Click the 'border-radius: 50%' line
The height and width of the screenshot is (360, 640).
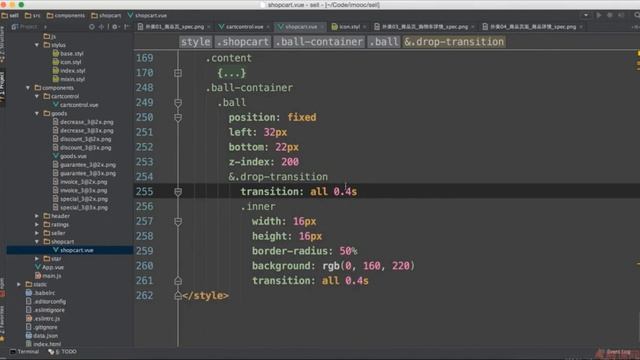point(304,251)
